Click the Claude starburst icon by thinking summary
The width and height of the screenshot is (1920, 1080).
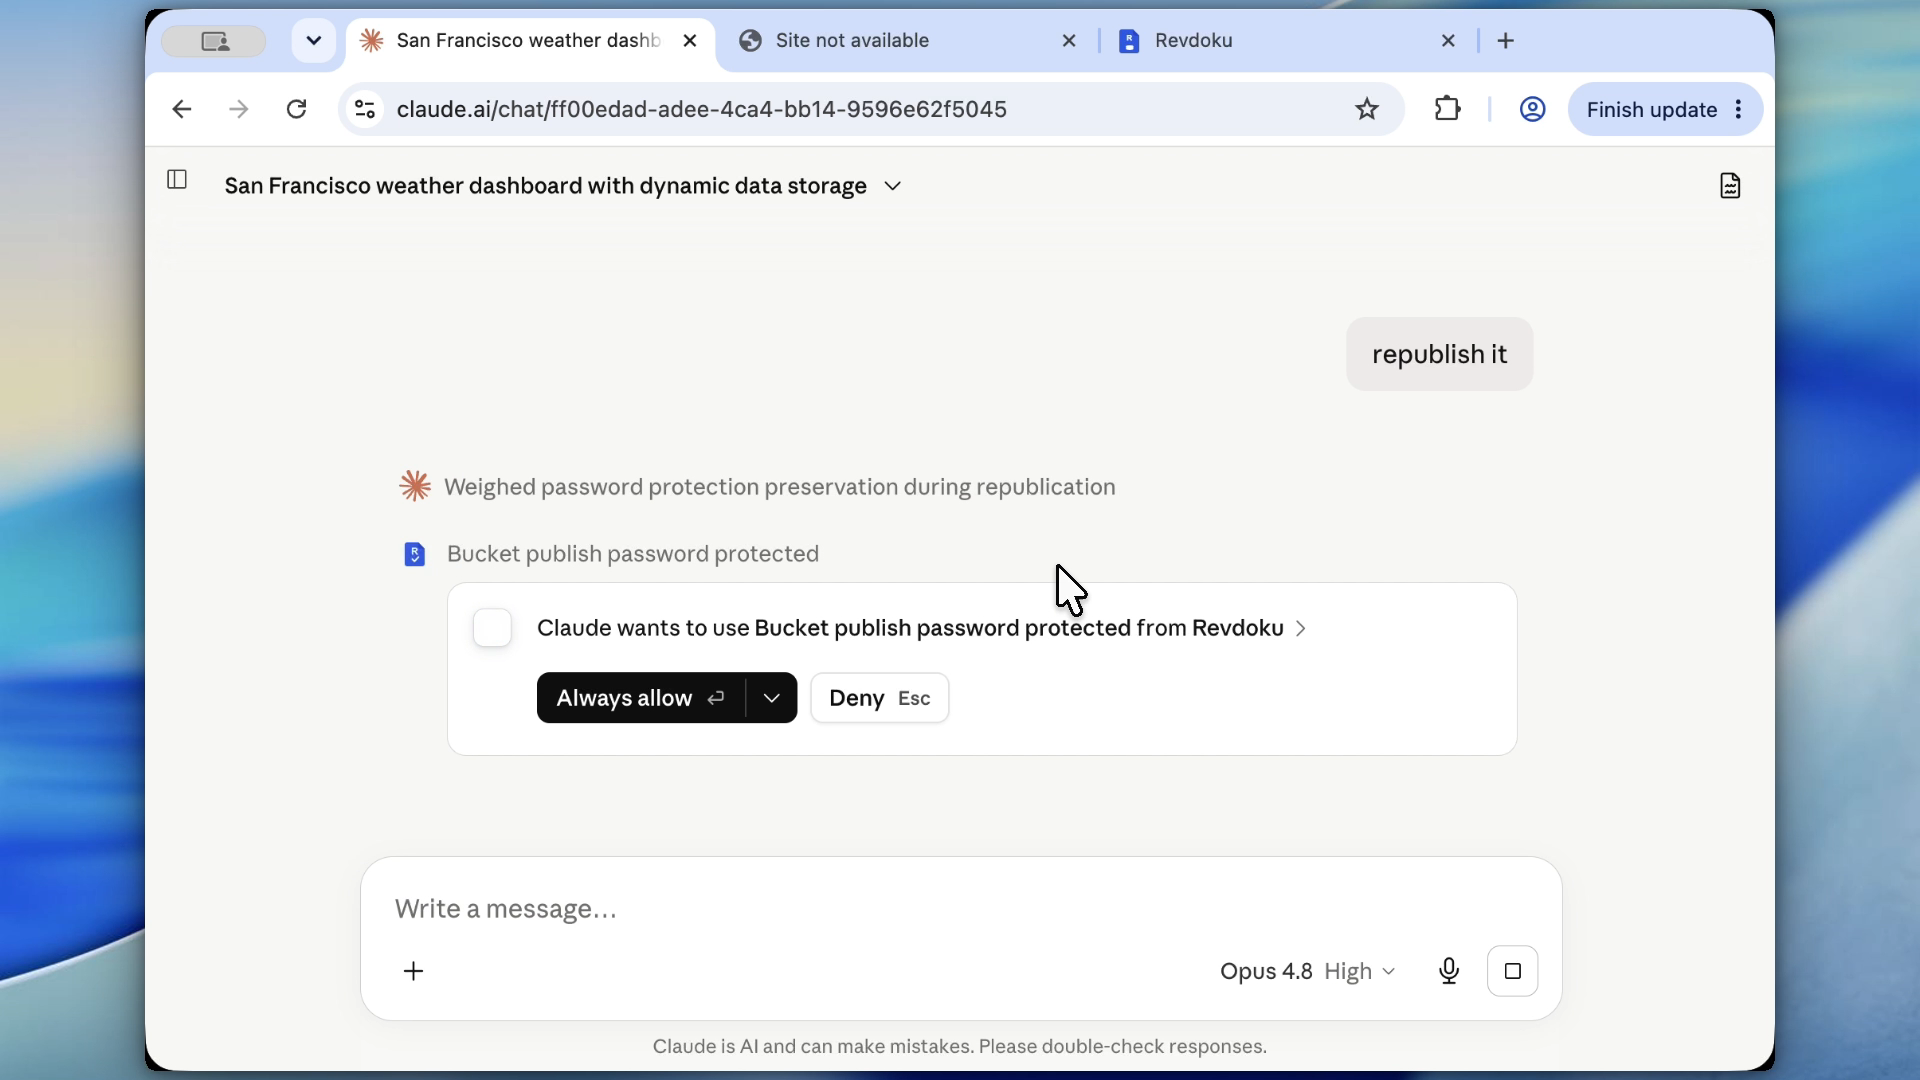[x=415, y=487]
